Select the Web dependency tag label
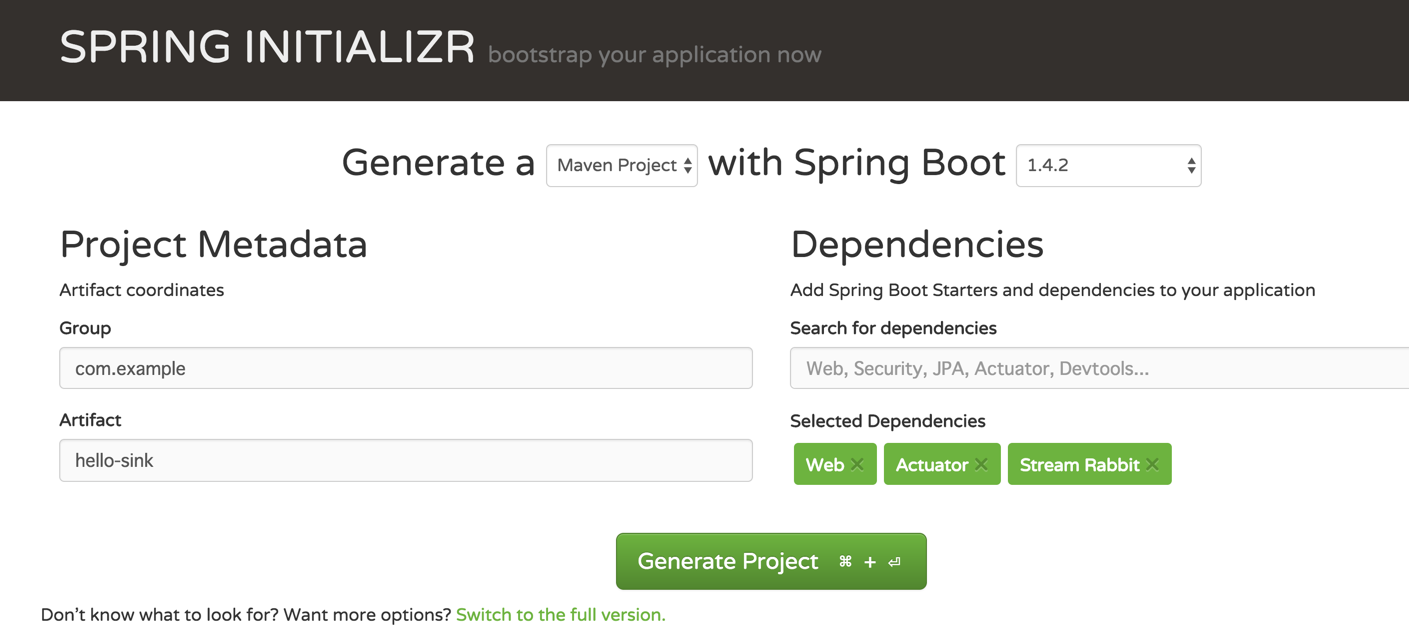This screenshot has height=640, width=1409. tap(824, 465)
